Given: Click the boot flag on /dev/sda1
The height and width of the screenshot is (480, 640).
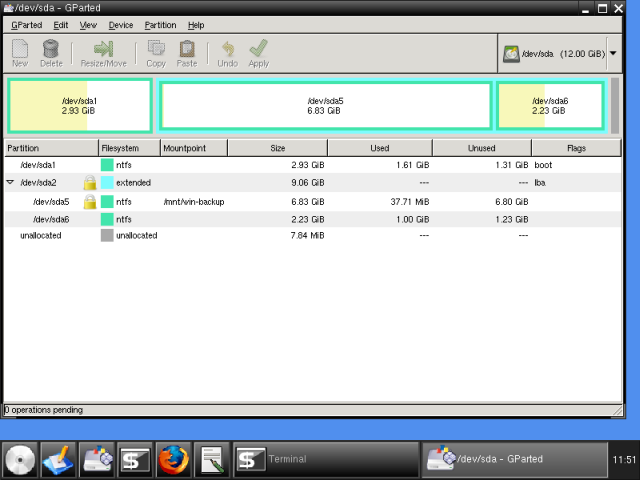Looking at the screenshot, I should pyautogui.click(x=543, y=165).
